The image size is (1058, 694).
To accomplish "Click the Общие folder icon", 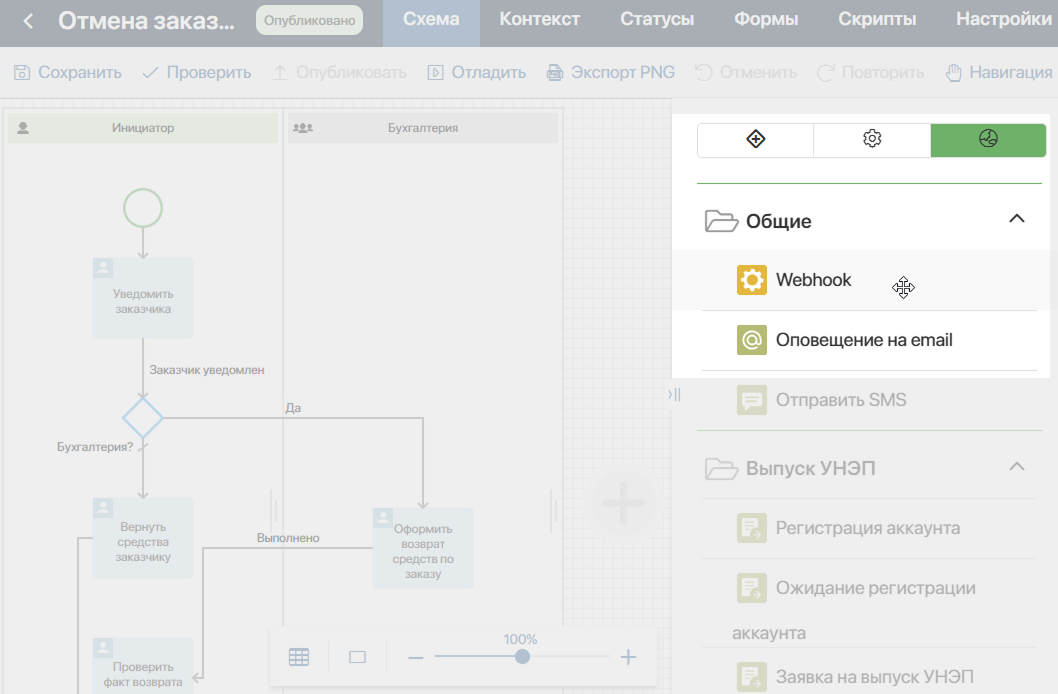I will pyautogui.click(x=721, y=221).
